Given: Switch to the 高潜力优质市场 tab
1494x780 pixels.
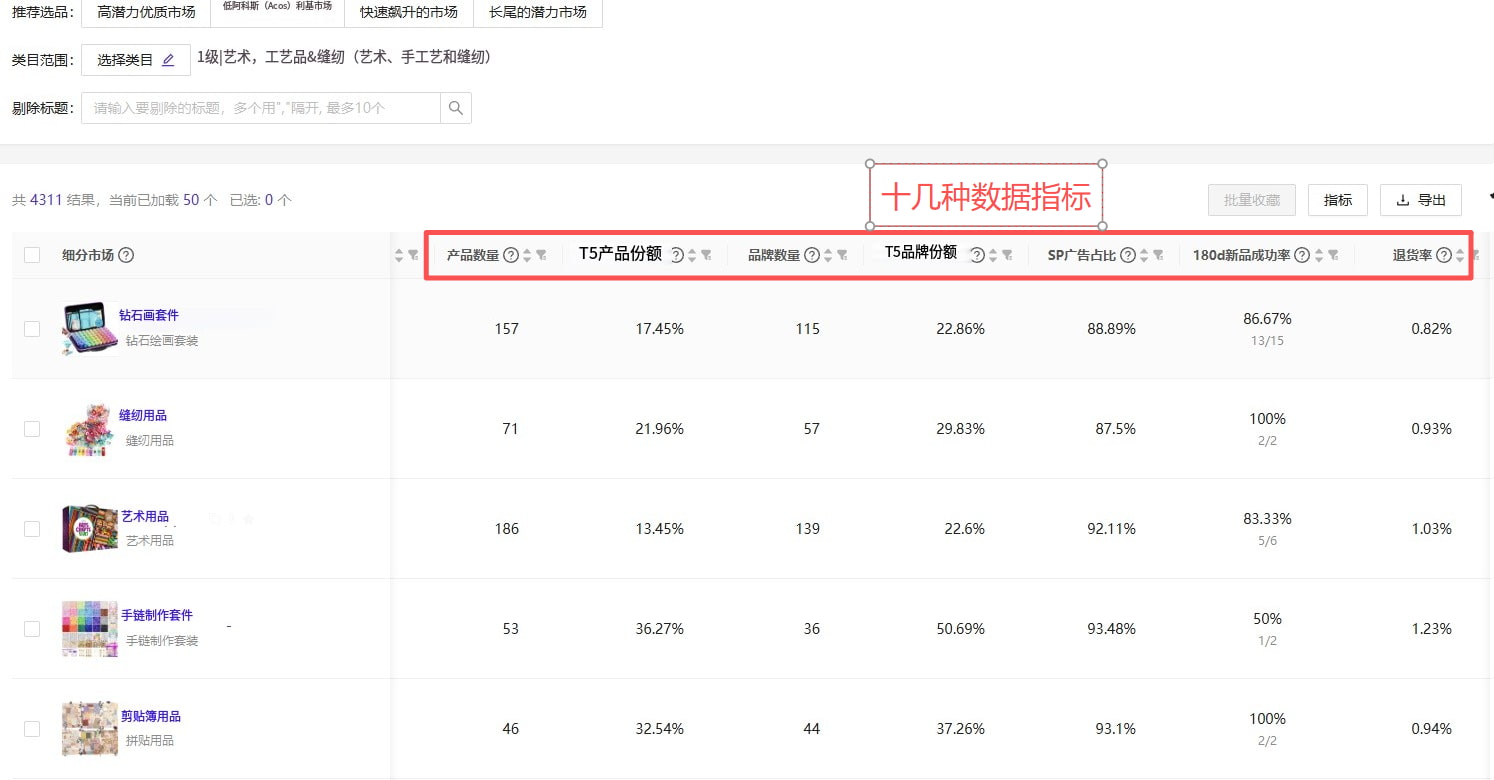Looking at the screenshot, I should point(144,13).
